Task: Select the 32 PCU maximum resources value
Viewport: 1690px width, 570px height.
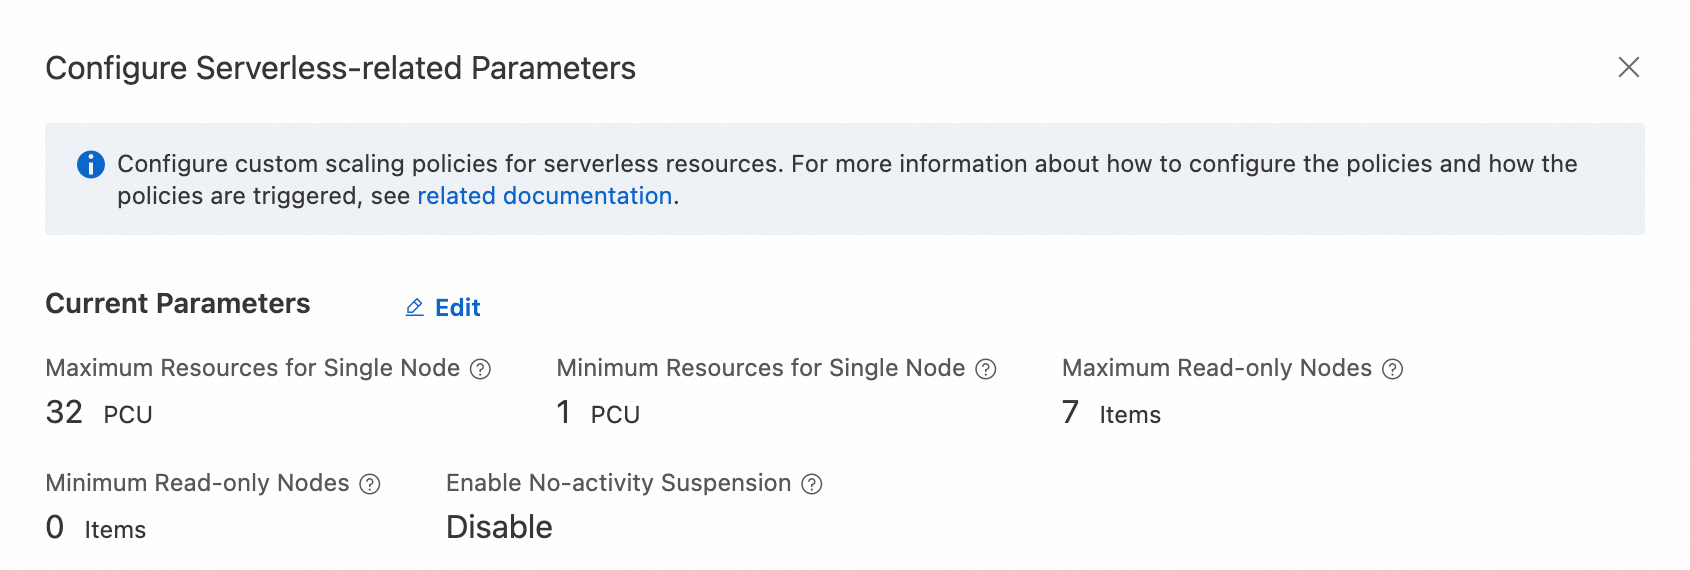Action: coord(98,413)
